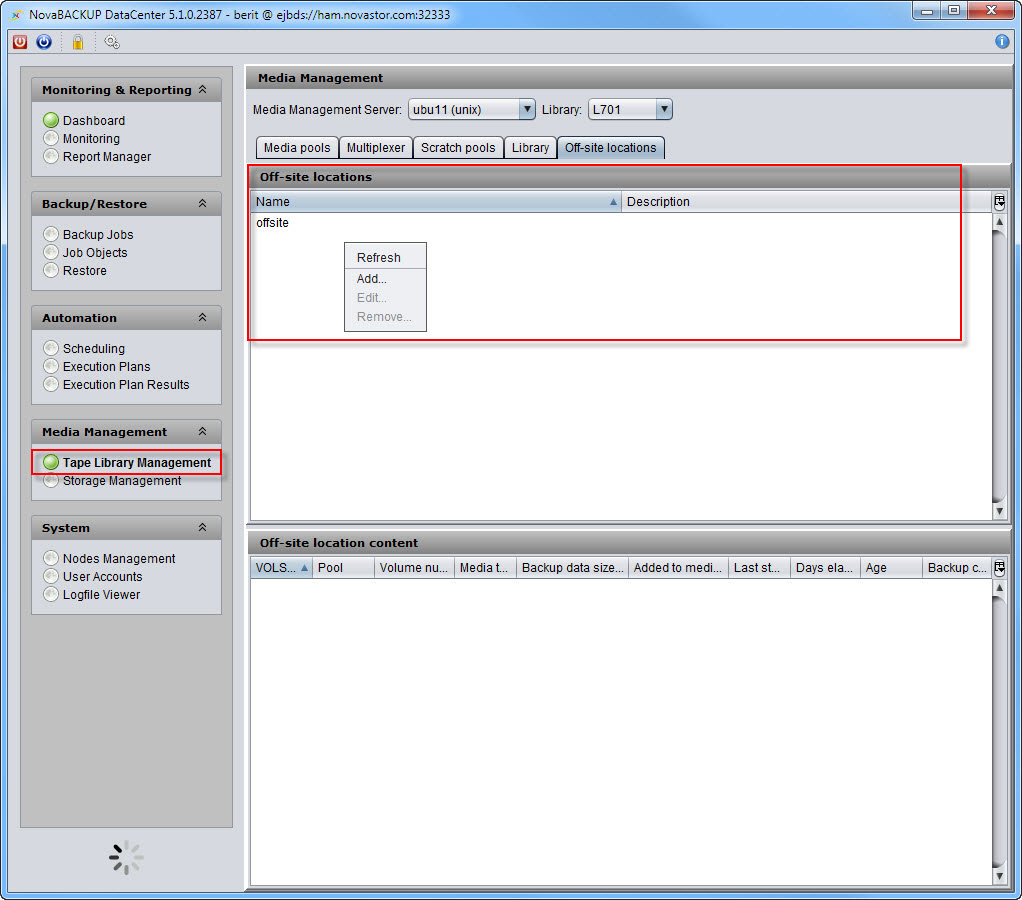The image size is (1022, 900).
Task: Sort by Days ela... column header
Action: pos(825,568)
